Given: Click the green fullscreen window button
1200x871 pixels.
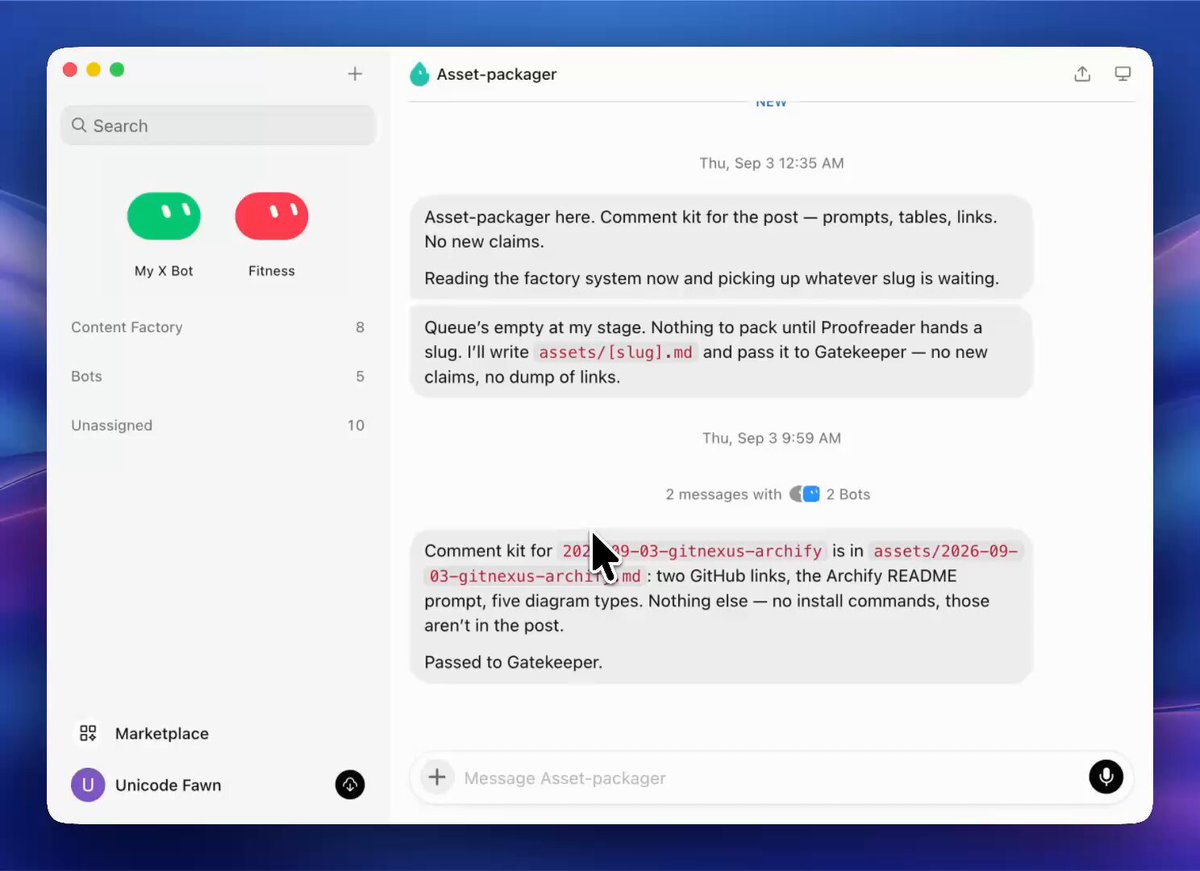Looking at the screenshot, I should click(x=117, y=69).
